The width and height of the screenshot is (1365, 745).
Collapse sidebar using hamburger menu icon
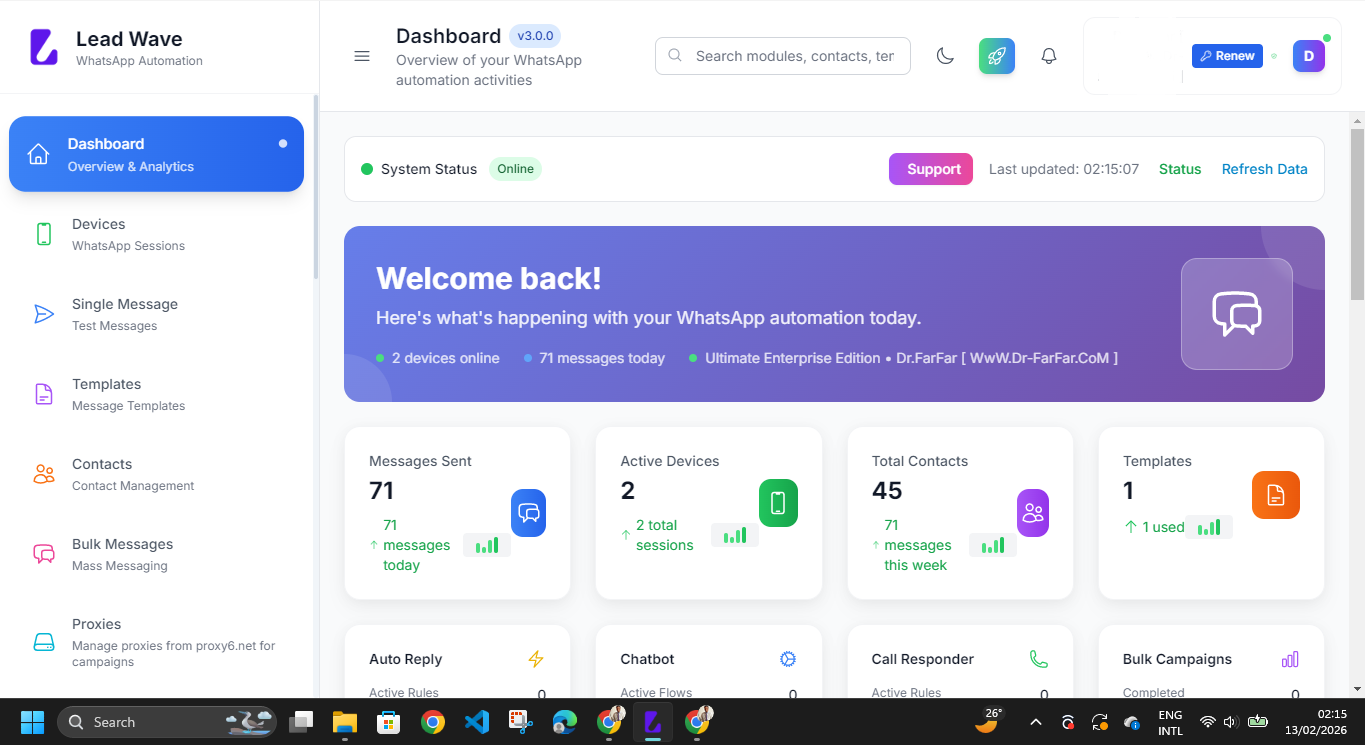(362, 56)
